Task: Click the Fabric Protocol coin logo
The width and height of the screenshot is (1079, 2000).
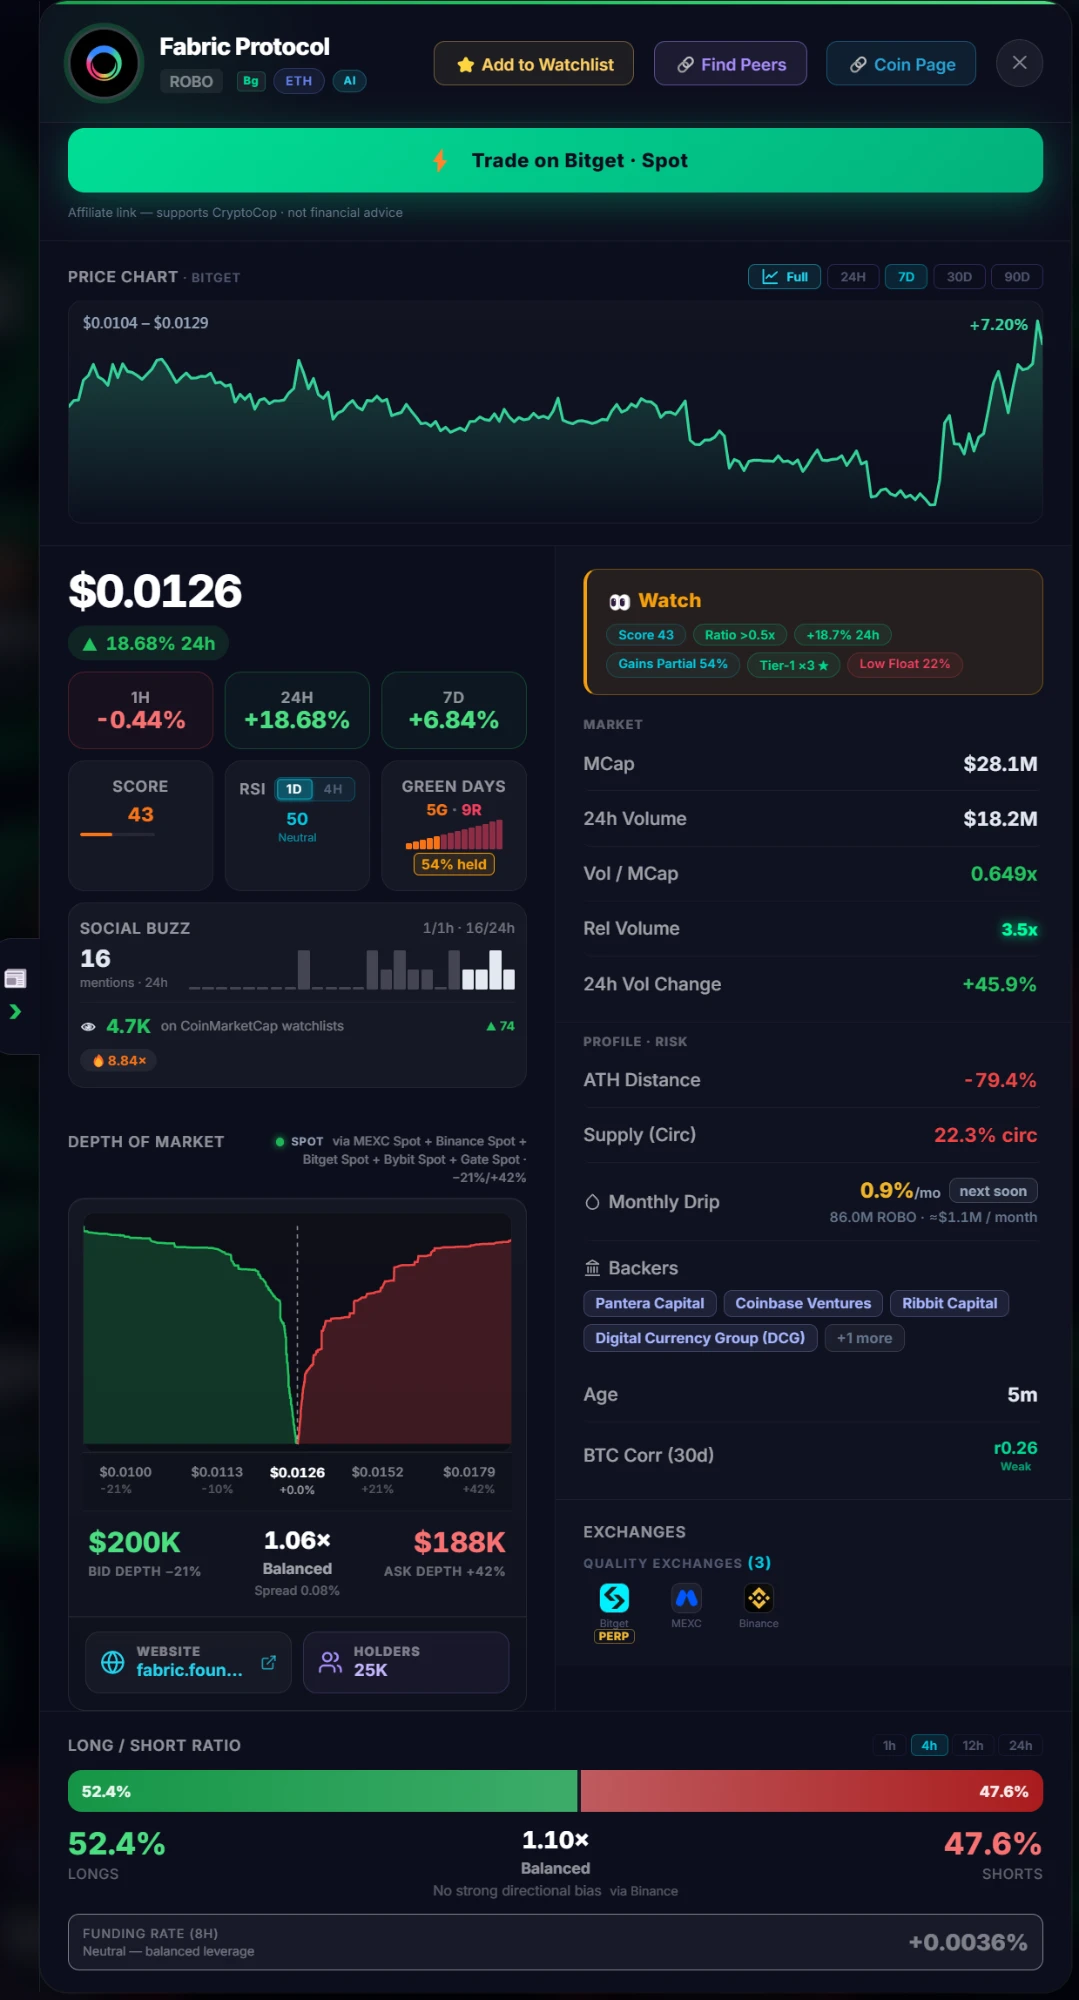Action: [104, 64]
